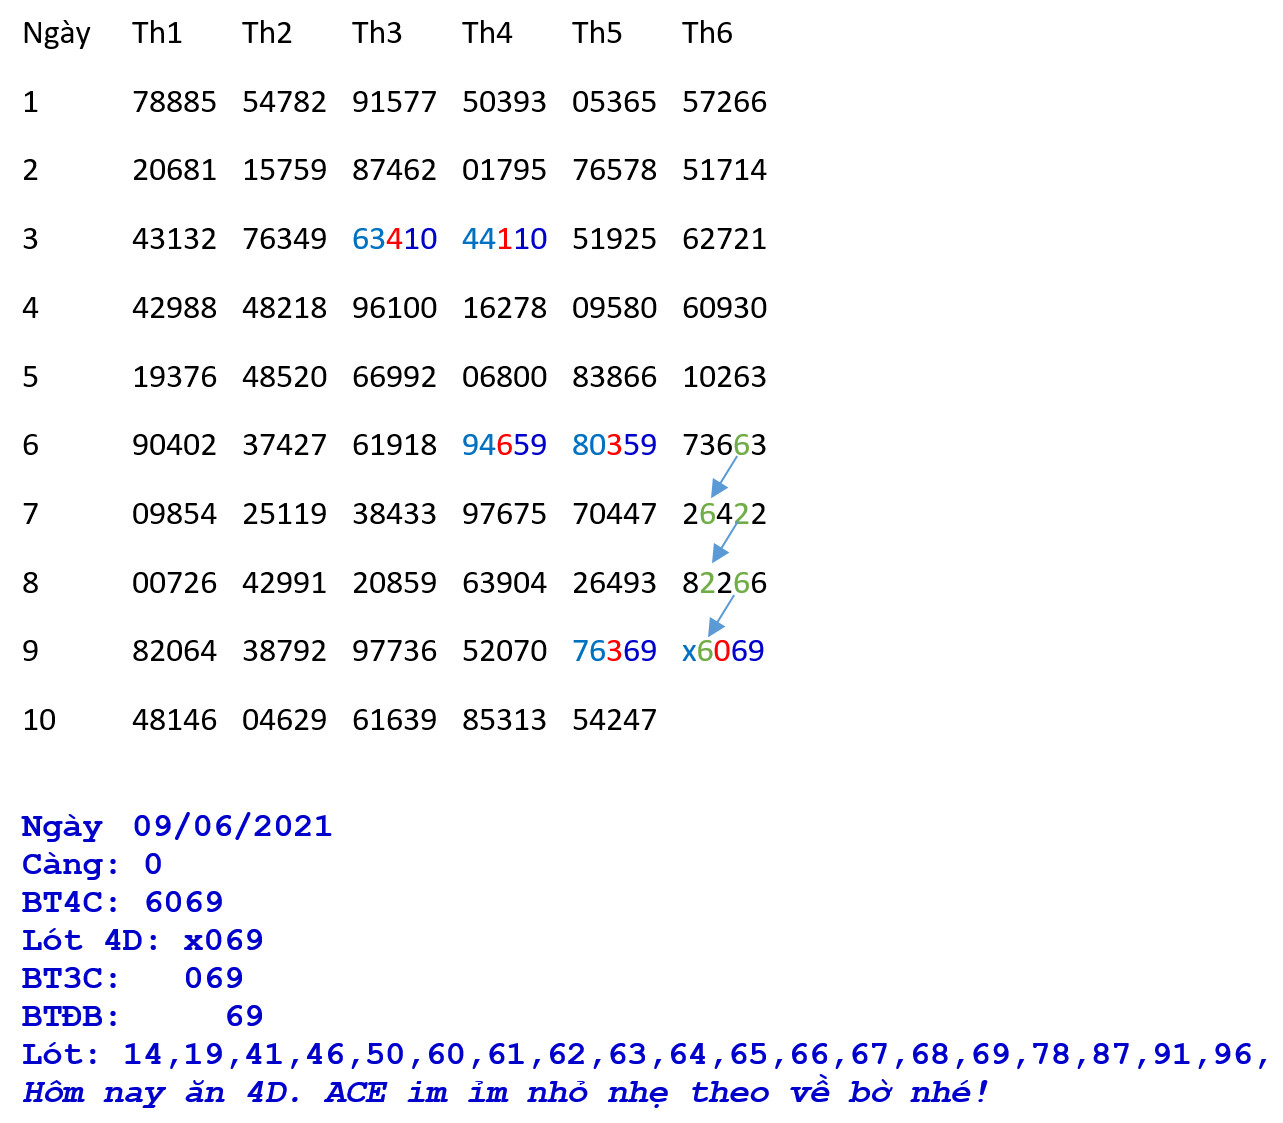Click the italic note starting with Hôm nay
Viewport: 1283px width, 1123px height.
pyautogui.click(x=505, y=1092)
